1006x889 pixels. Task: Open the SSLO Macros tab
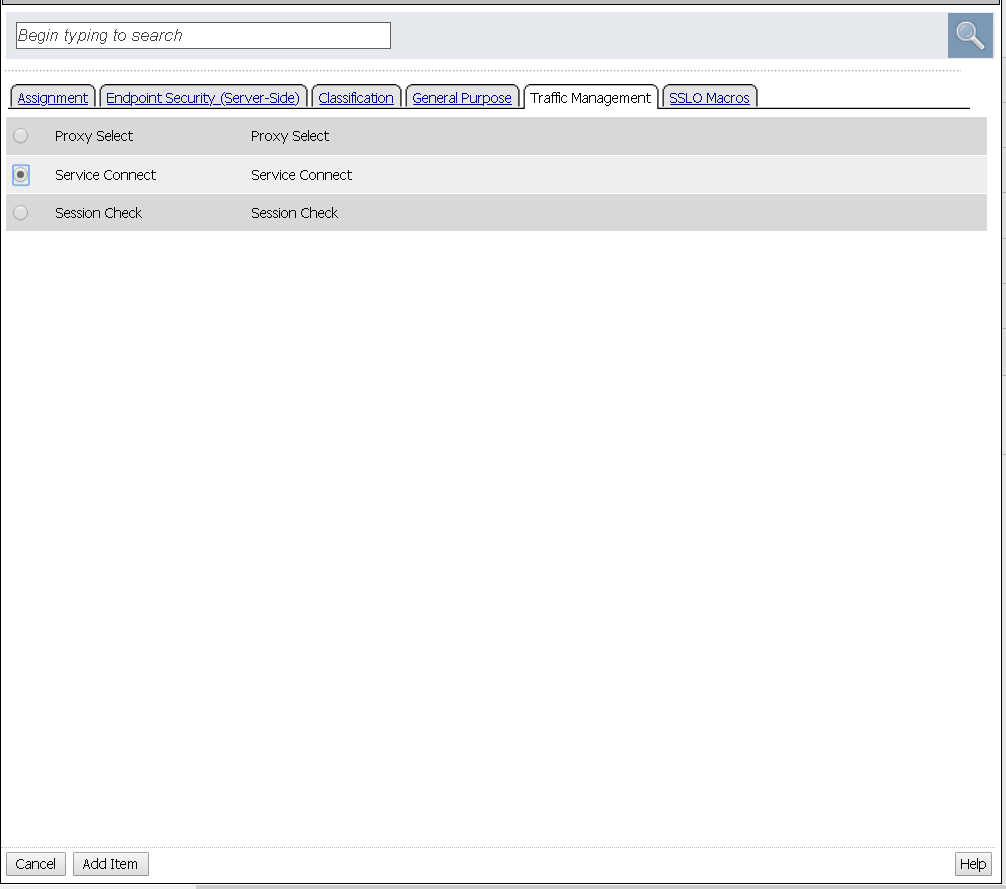click(709, 98)
